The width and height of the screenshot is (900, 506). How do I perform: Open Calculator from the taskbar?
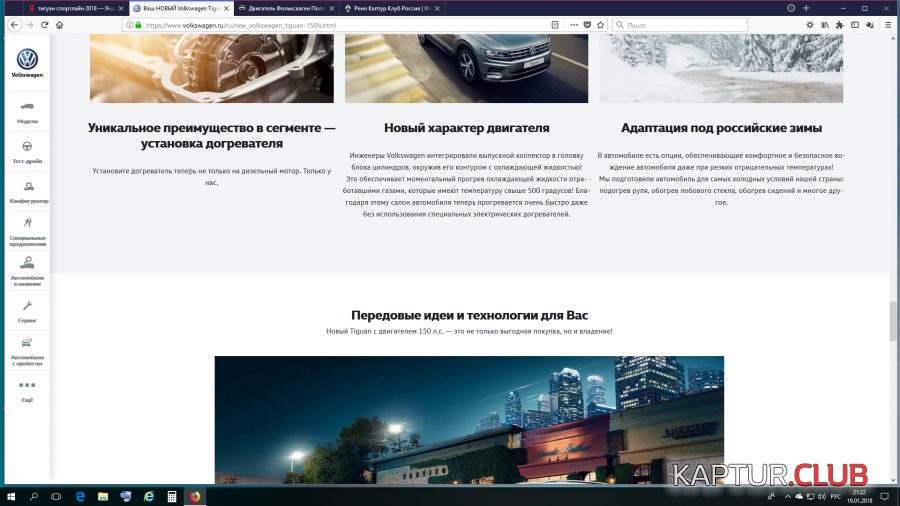click(172, 496)
